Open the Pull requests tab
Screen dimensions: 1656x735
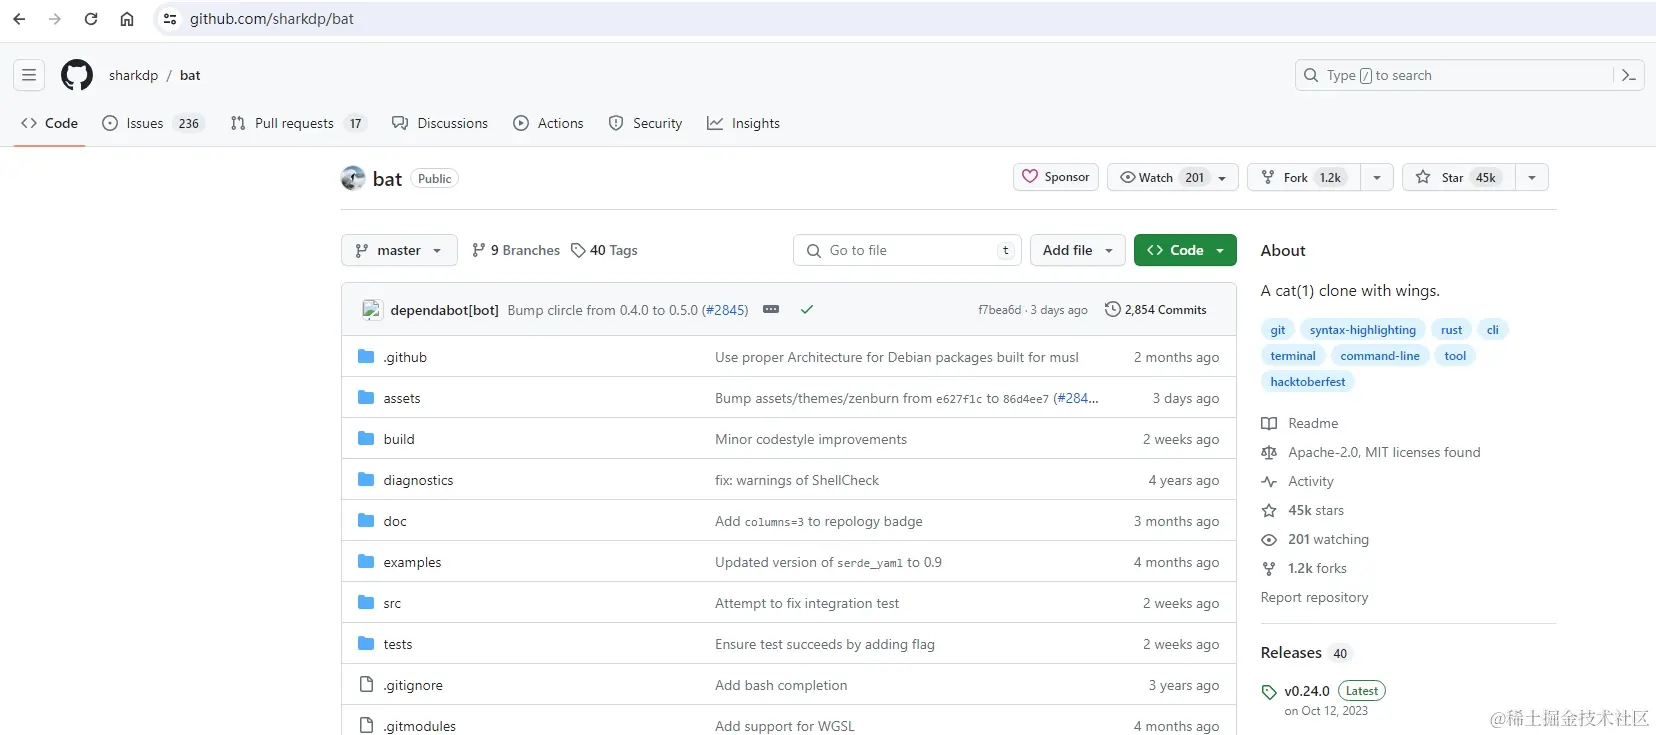[294, 123]
